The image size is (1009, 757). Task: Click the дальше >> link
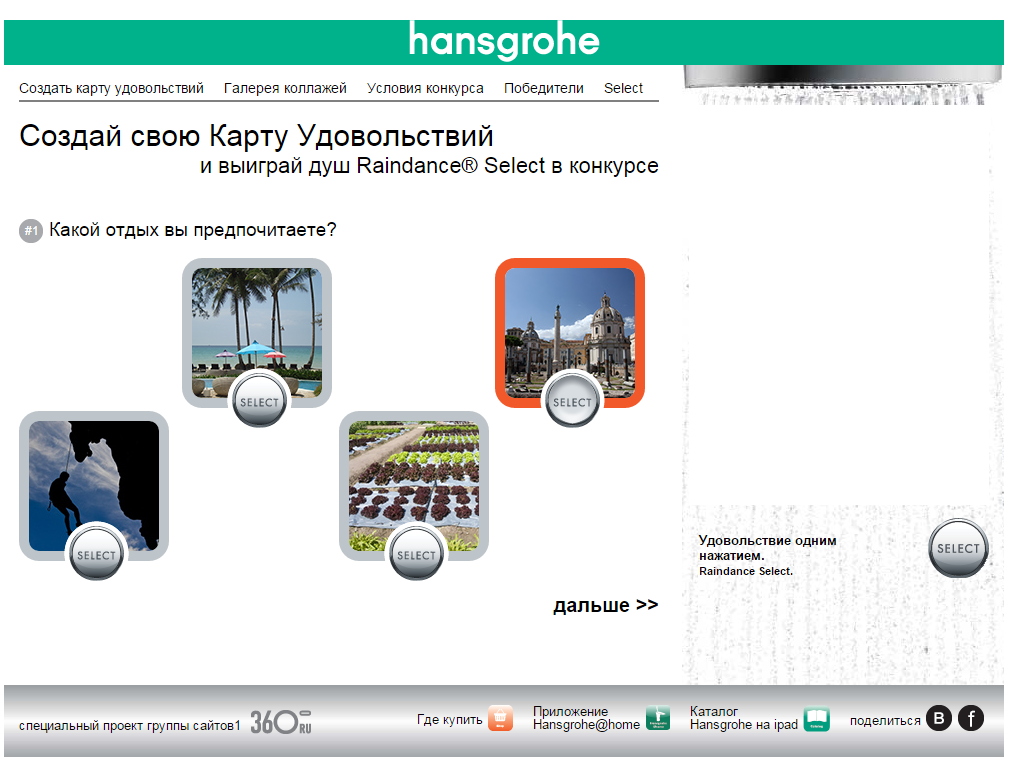[x=605, y=604]
